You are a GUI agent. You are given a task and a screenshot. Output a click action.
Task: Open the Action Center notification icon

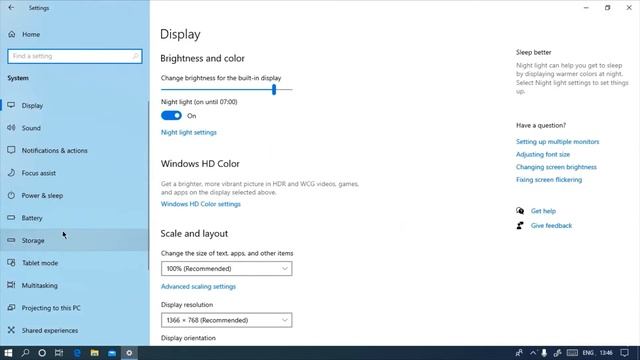pyautogui.click(x=624, y=353)
